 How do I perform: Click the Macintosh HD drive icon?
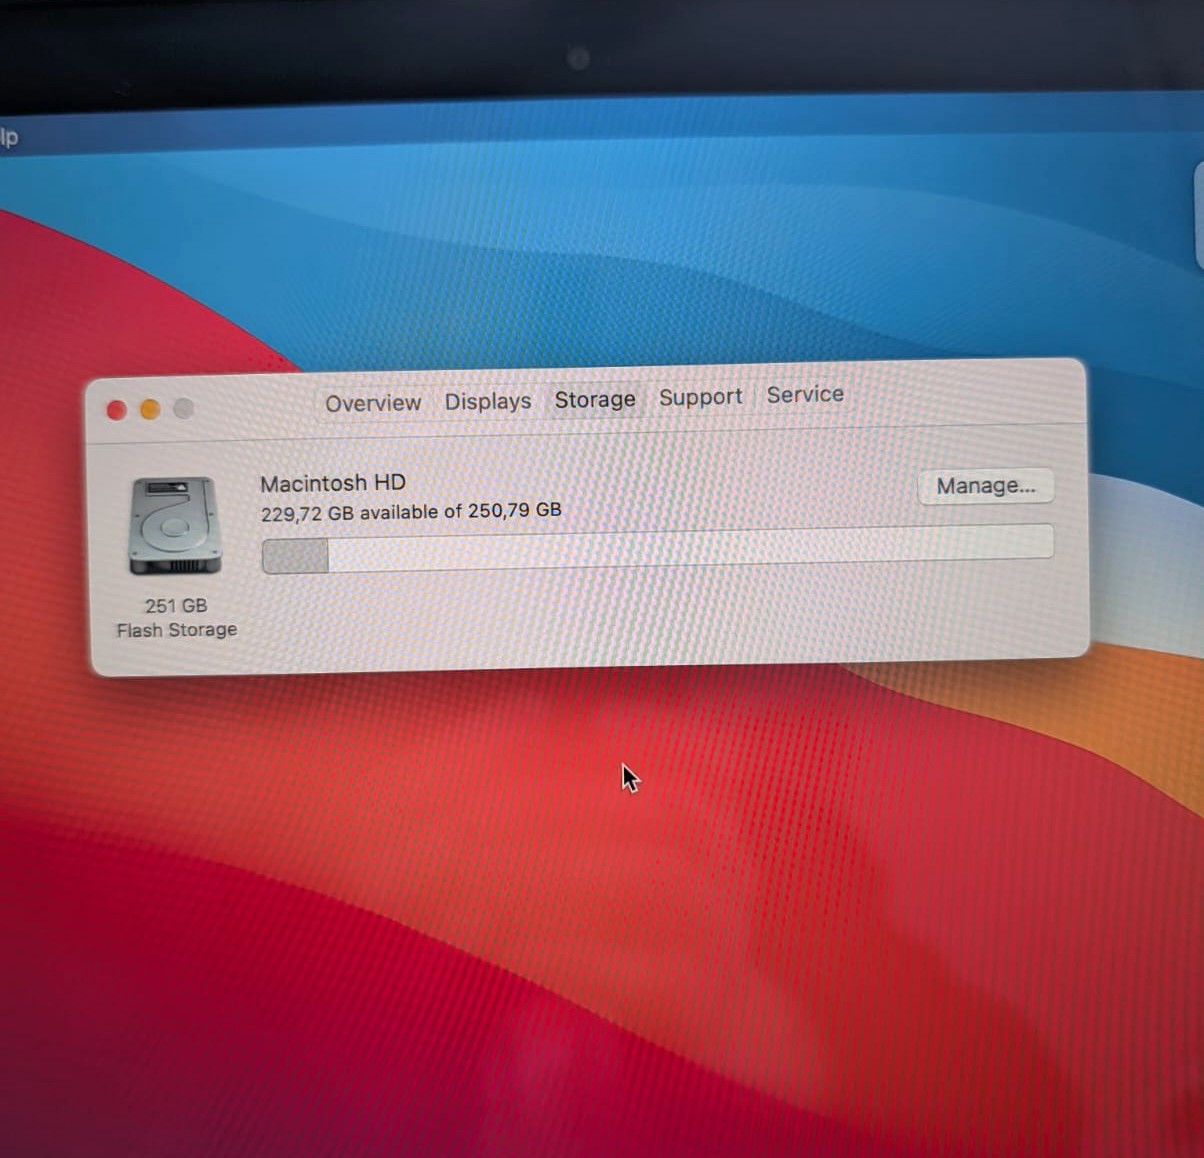(174, 526)
